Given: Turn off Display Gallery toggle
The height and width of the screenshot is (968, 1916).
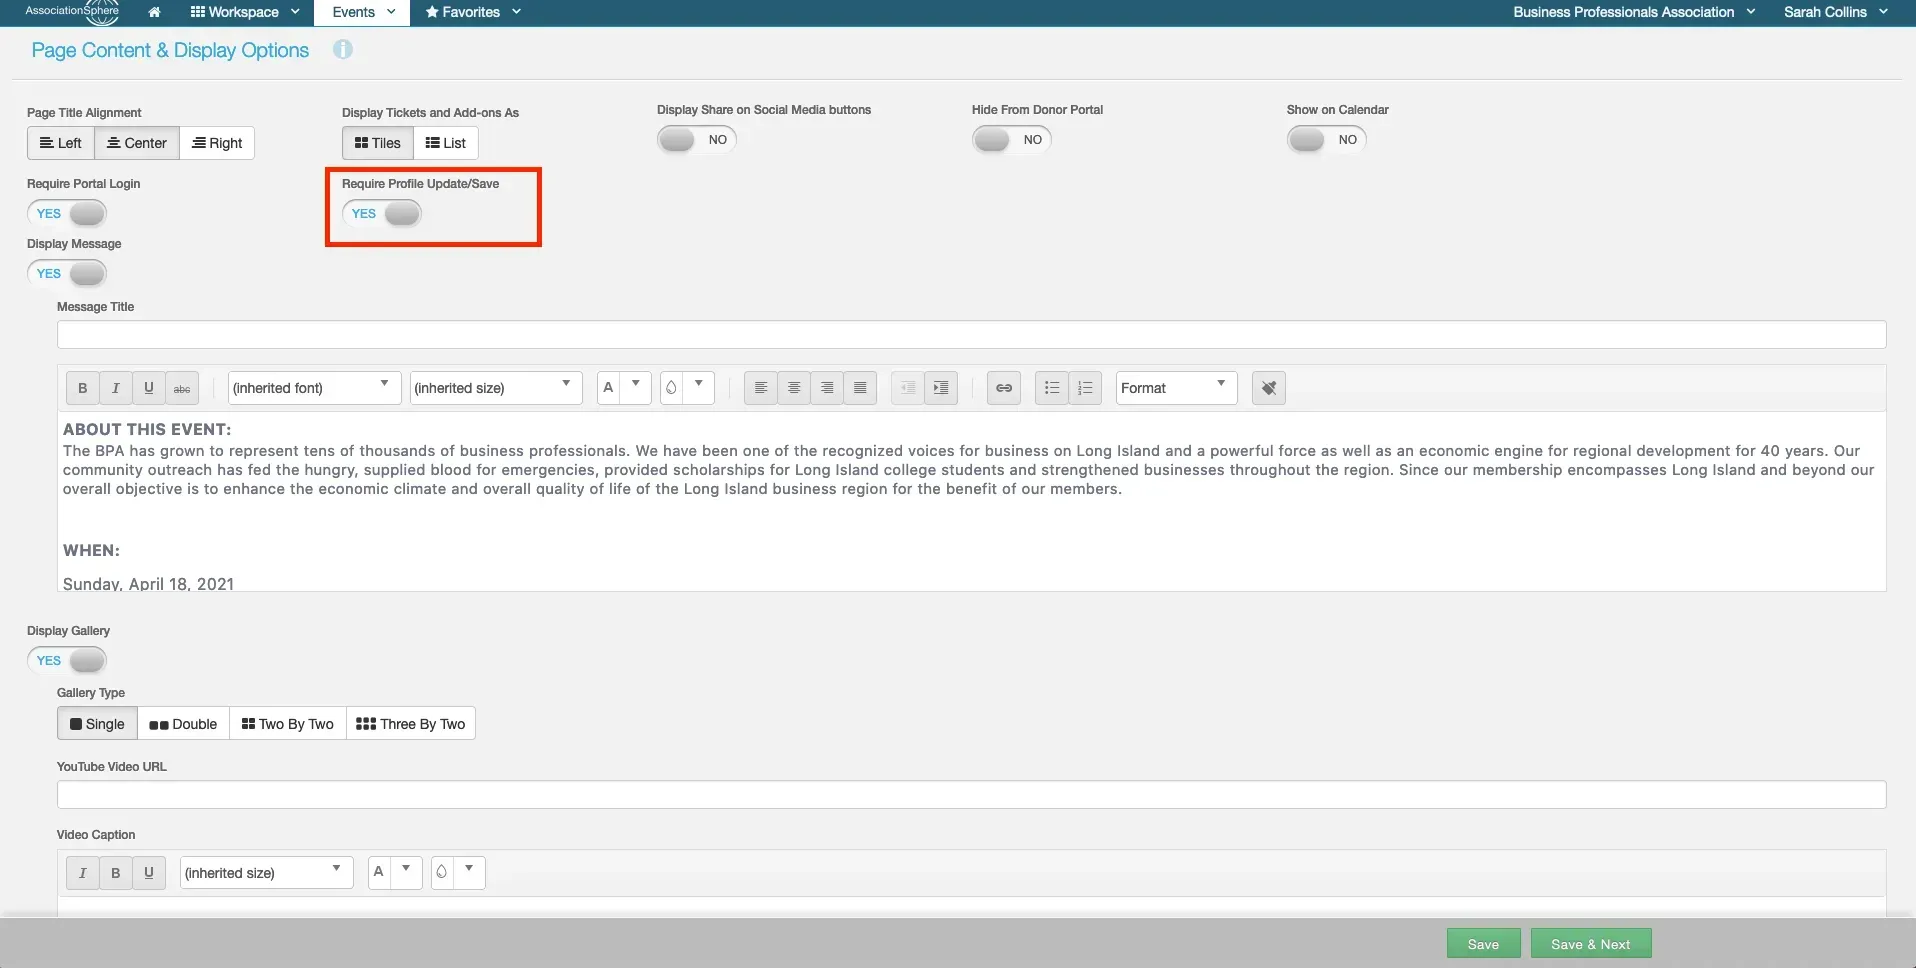Looking at the screenshot, I should [x=67, y=661].
